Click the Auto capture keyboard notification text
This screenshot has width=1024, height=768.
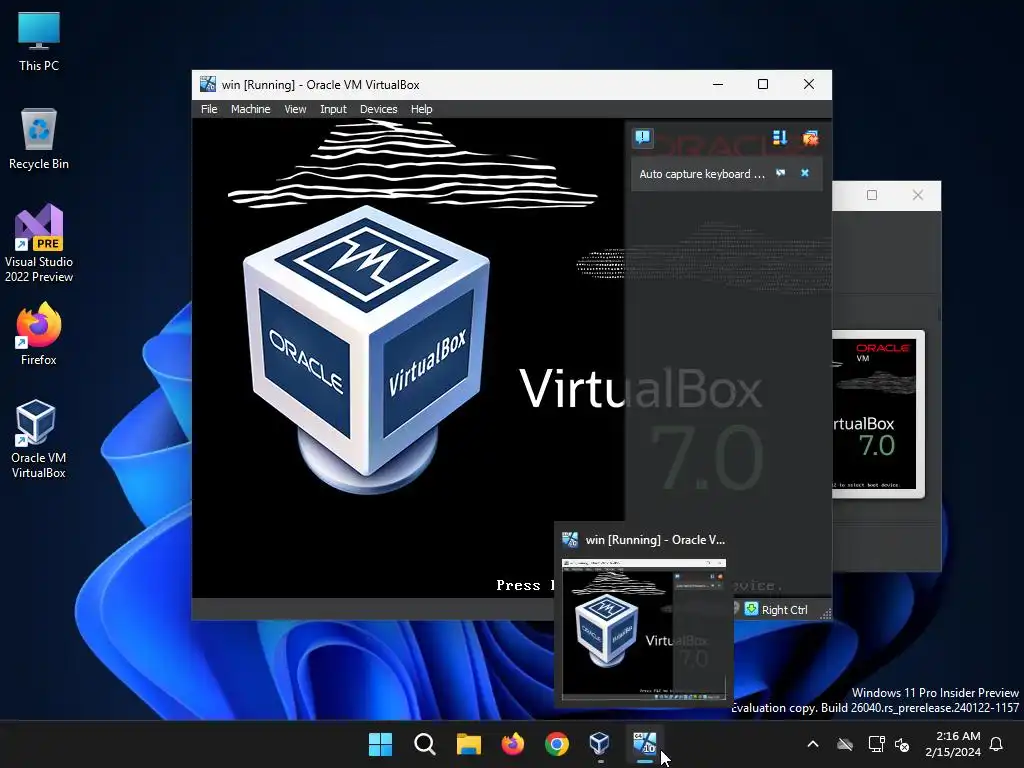point(701,174)
